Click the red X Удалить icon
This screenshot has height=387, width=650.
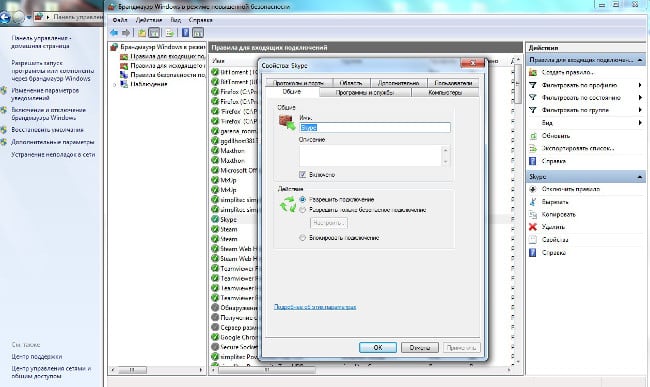pyautogui.click(x=533, y=227)
